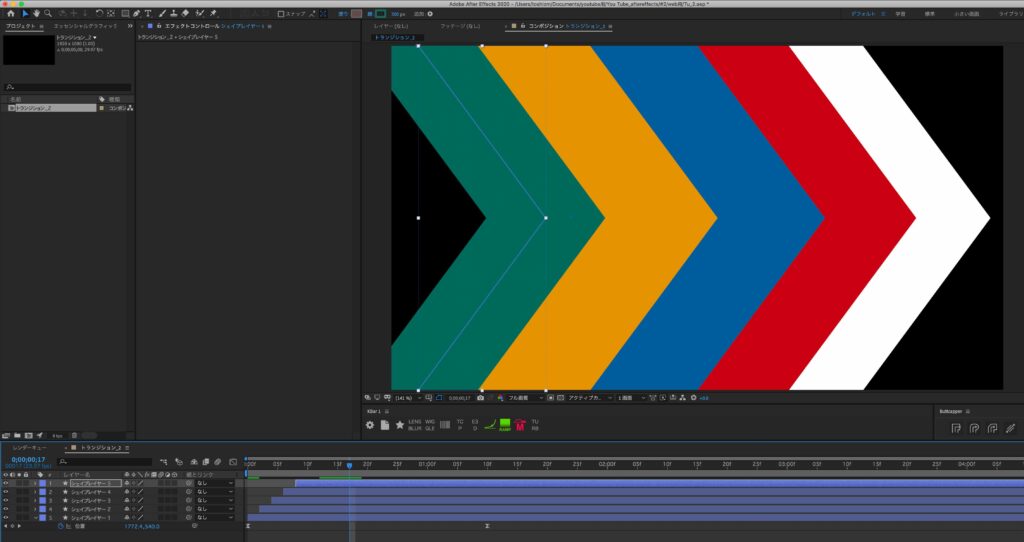Open the 141% magnification dropdown
The width and height of the screenshot is (1024, 542).
(408, 398)
